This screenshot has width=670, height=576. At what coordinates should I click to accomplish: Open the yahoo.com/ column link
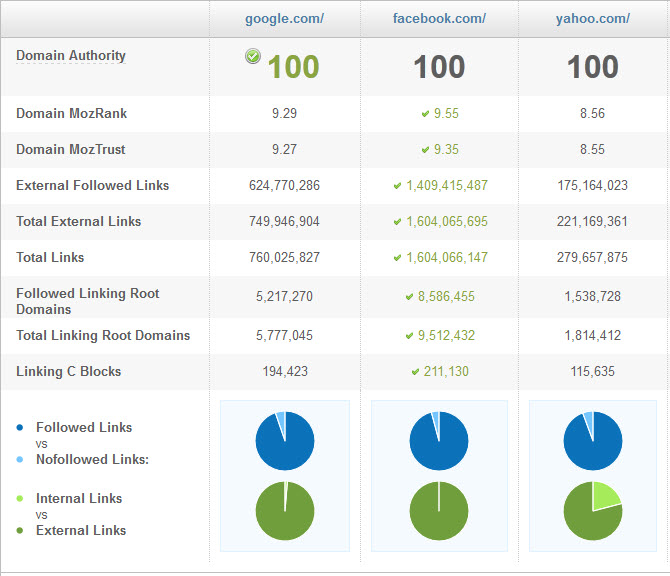coord(593,19)
